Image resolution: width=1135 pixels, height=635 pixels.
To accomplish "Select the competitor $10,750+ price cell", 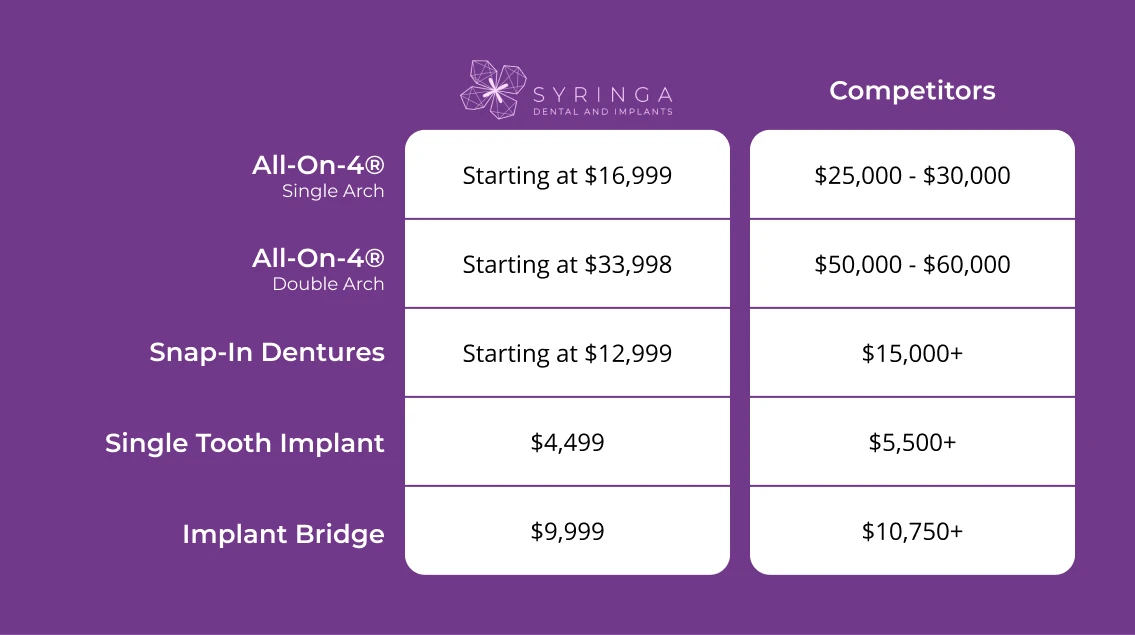I will click(x=912, y=531).
